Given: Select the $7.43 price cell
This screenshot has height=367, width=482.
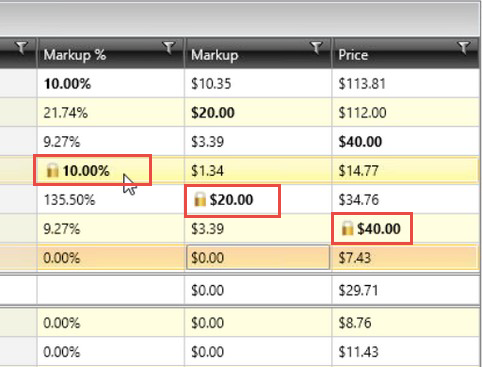Looking at the screenshot, I should pyautogui.click(x=406, y=257).
